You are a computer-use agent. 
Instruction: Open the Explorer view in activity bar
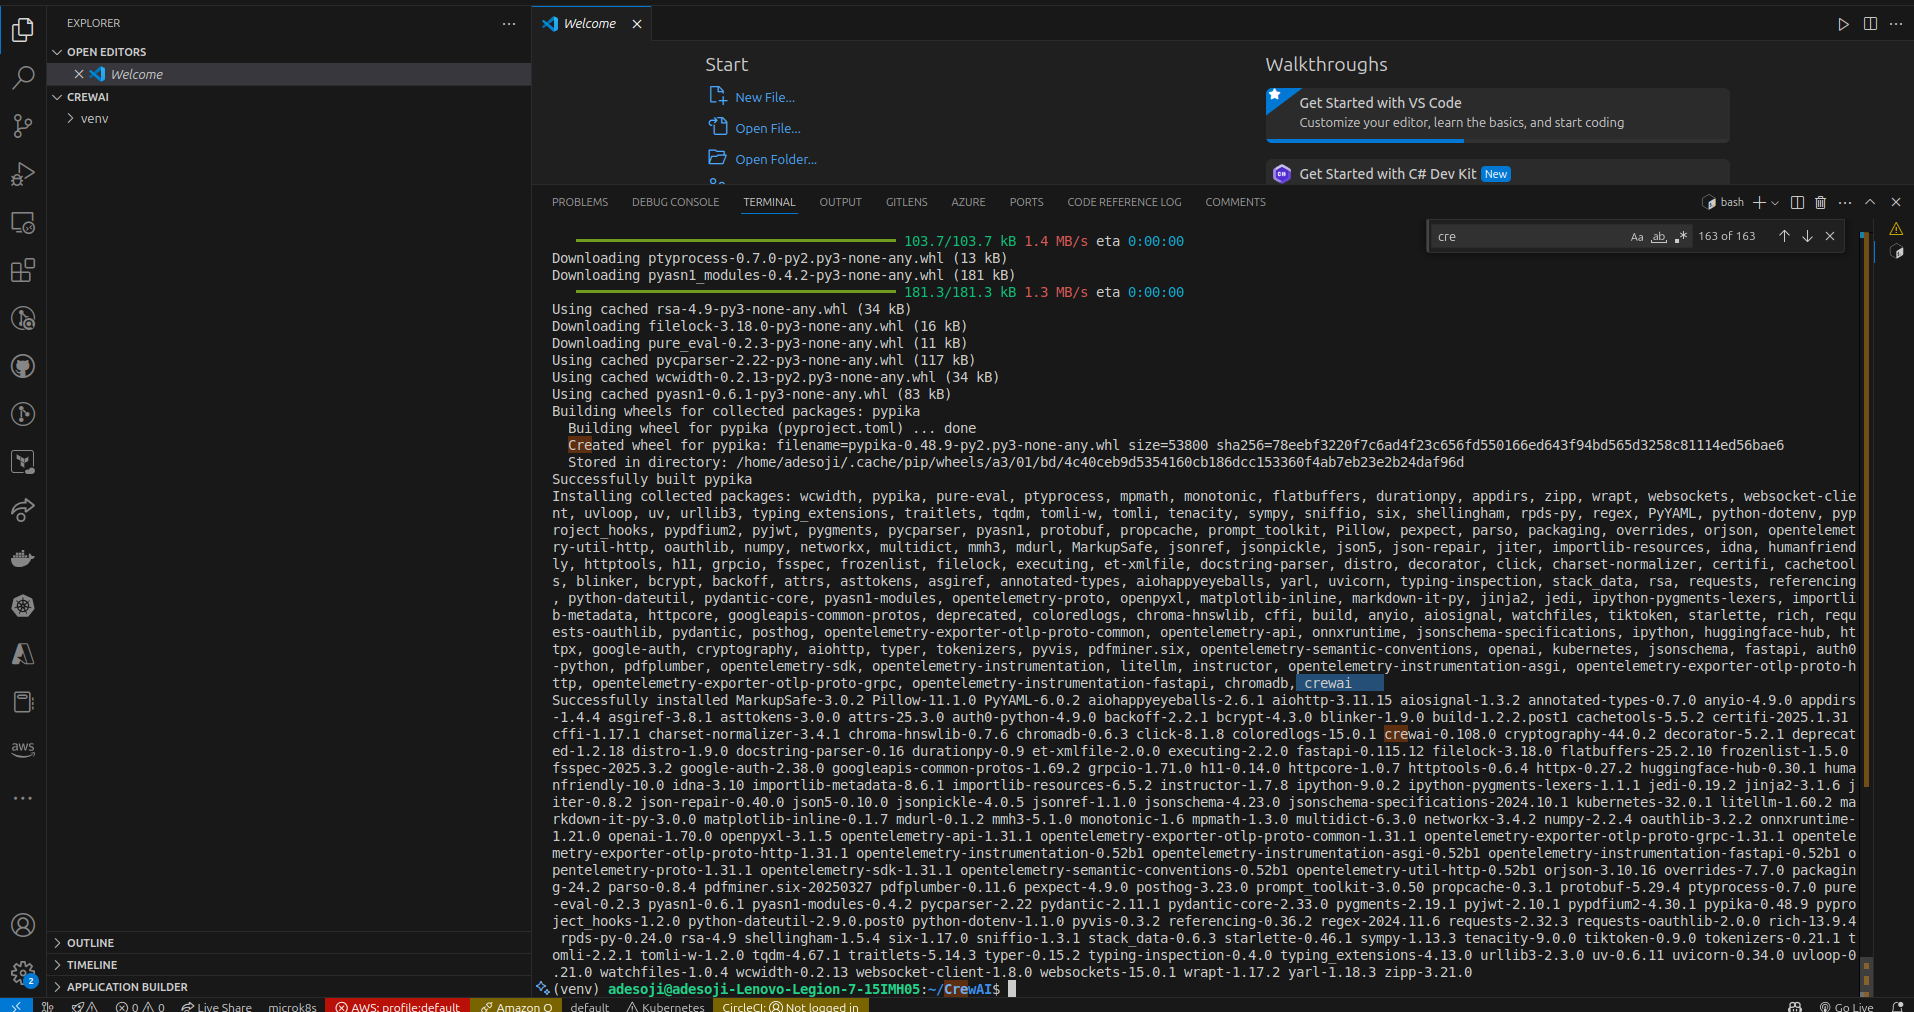23,30
